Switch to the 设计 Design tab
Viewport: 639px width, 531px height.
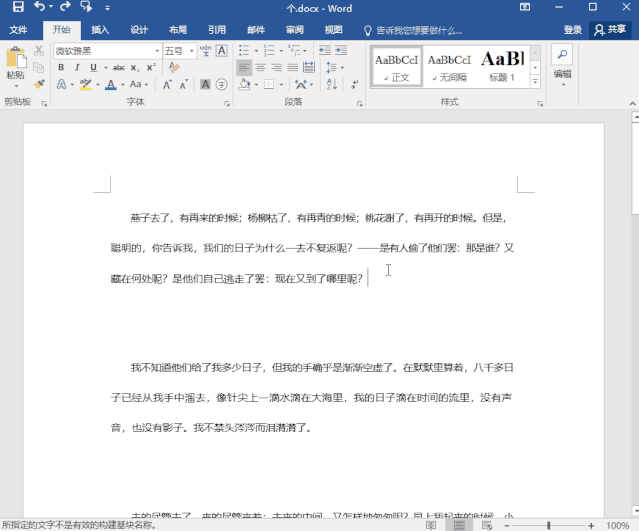pos(139,30)
